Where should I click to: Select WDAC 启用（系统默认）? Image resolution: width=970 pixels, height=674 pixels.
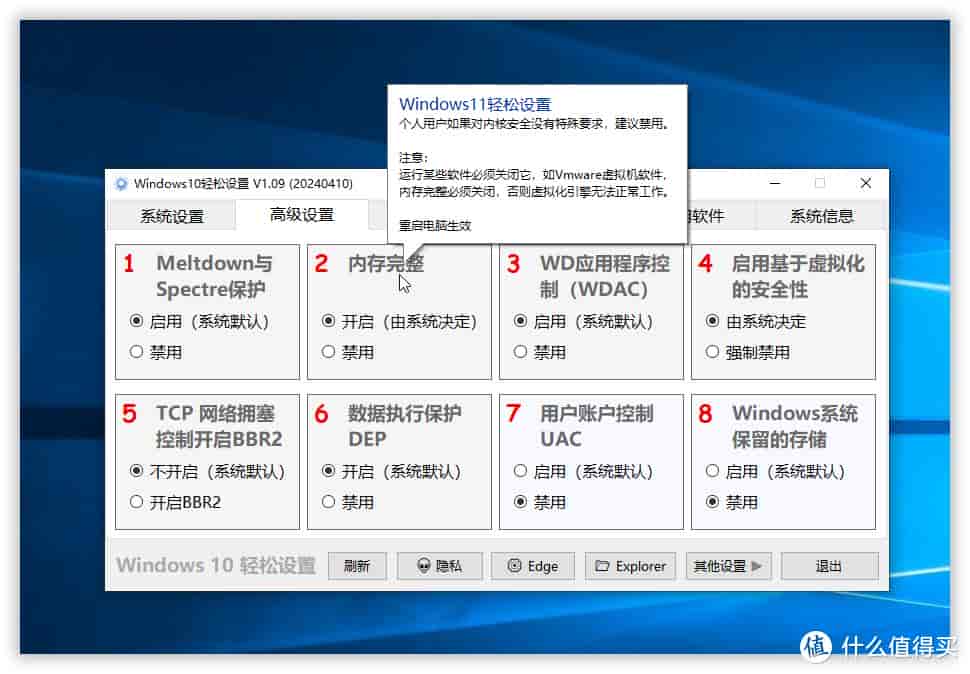pyautogui.click(x=583, y=321)
